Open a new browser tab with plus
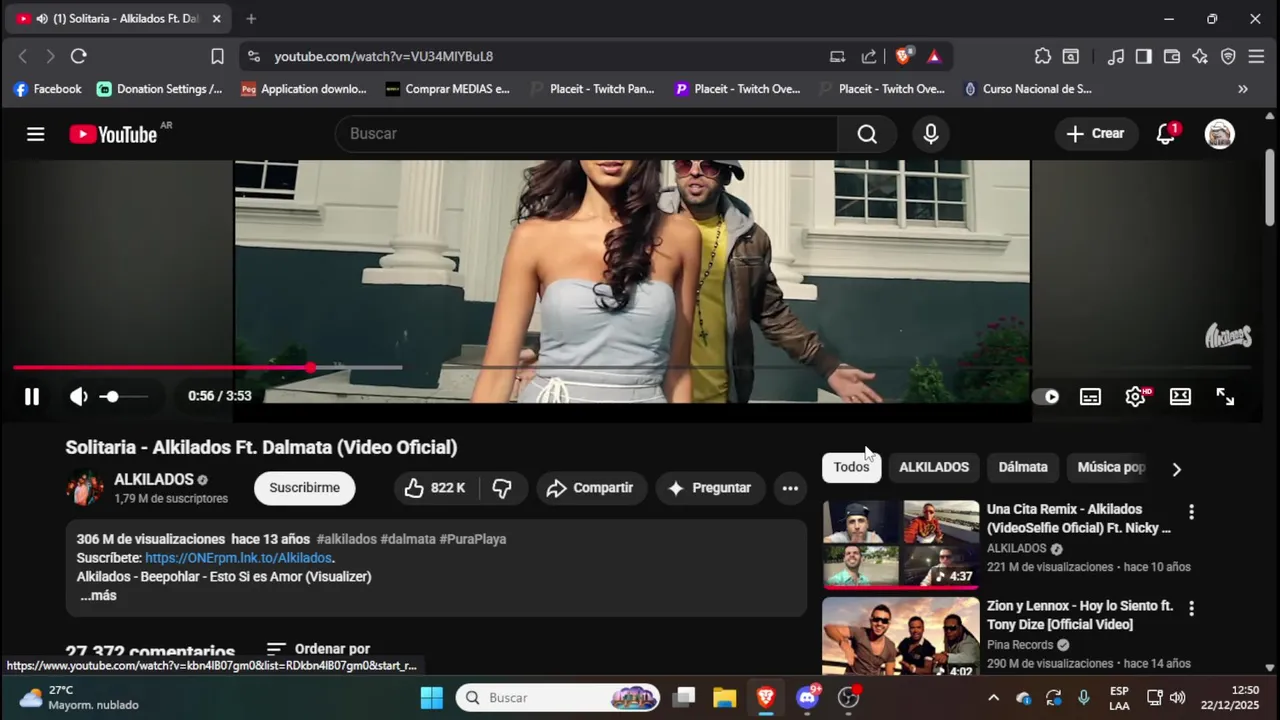Viewport: 1280px width, 720px height. (x=251, y=19)
